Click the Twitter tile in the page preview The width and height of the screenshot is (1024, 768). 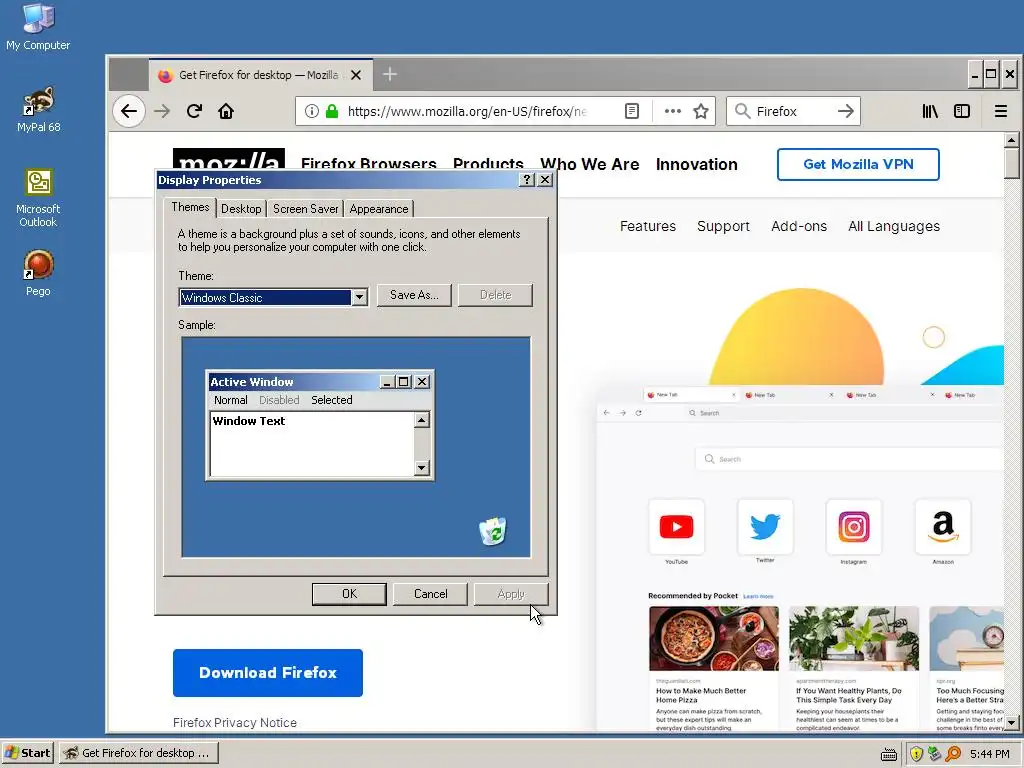[x=765, y=526]
